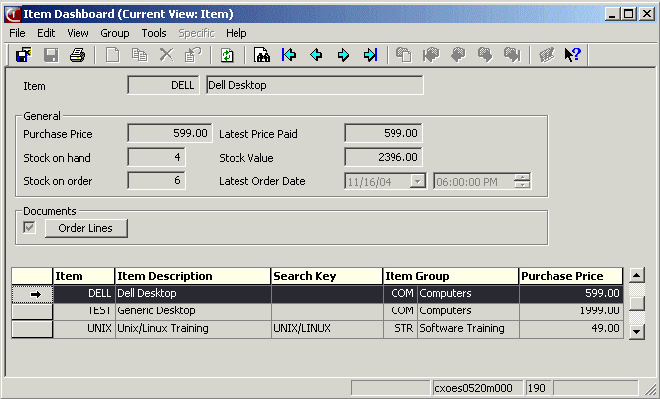This screenshot has height=399, width=660.
Task: Click the Software Training item group cell
Action: 468,329
